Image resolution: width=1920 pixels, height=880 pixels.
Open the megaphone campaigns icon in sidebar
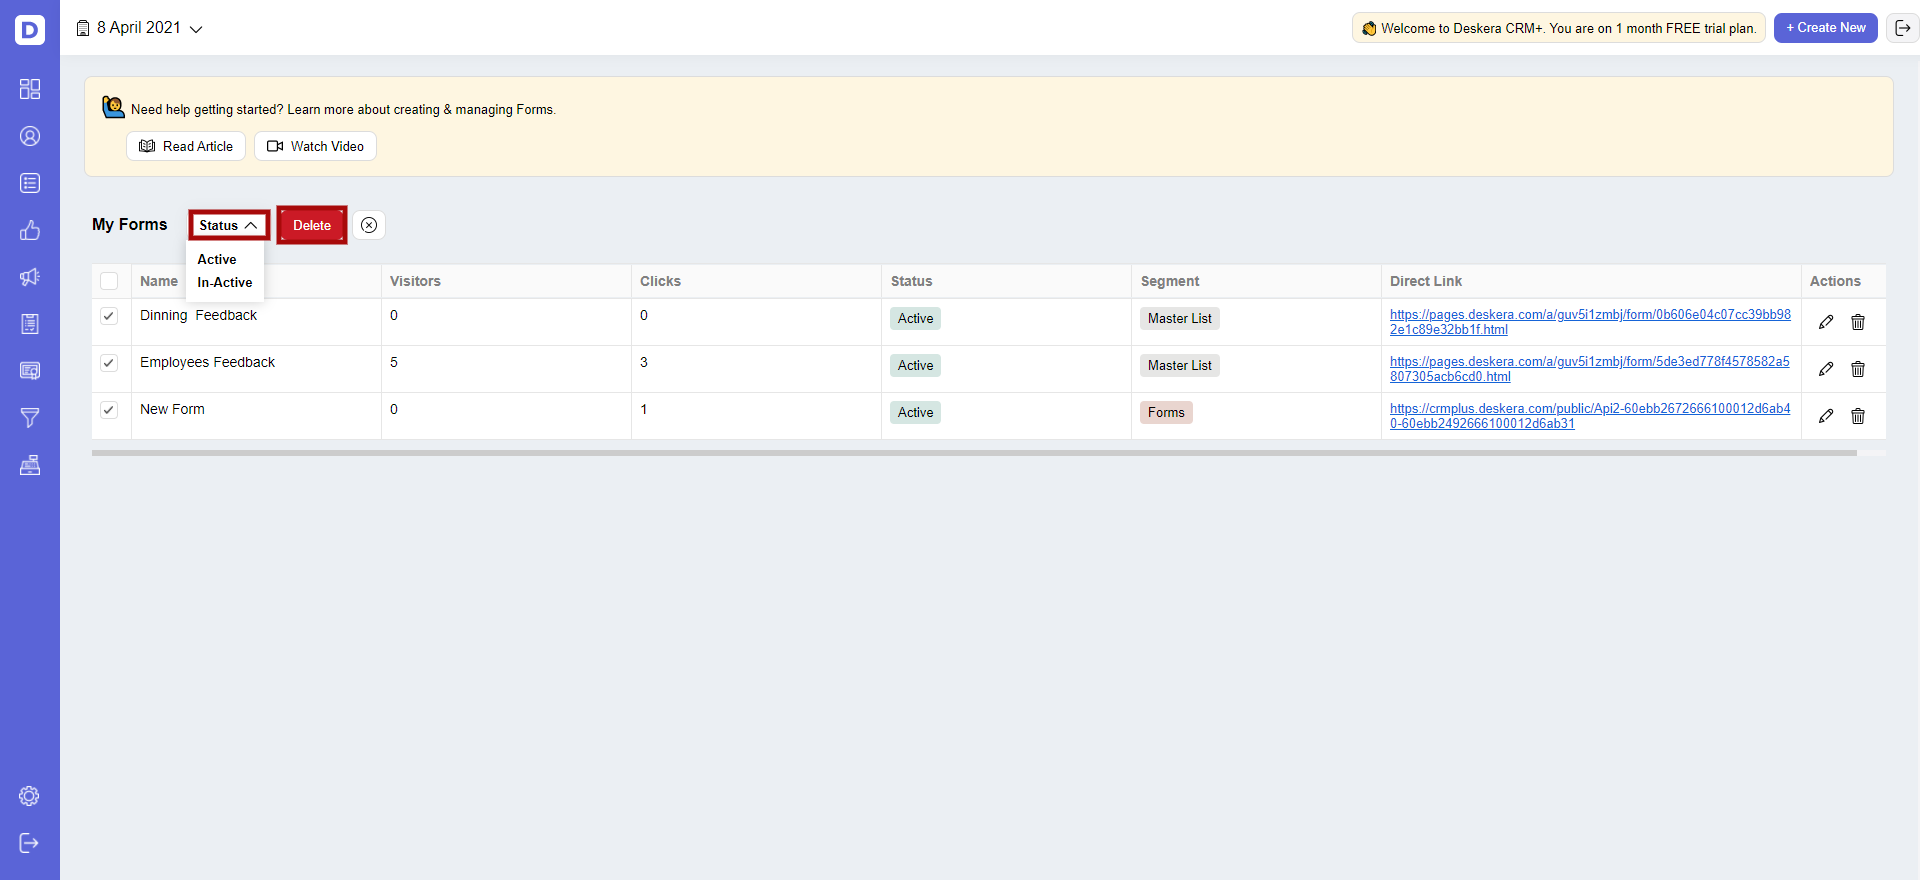coord(30,277)
